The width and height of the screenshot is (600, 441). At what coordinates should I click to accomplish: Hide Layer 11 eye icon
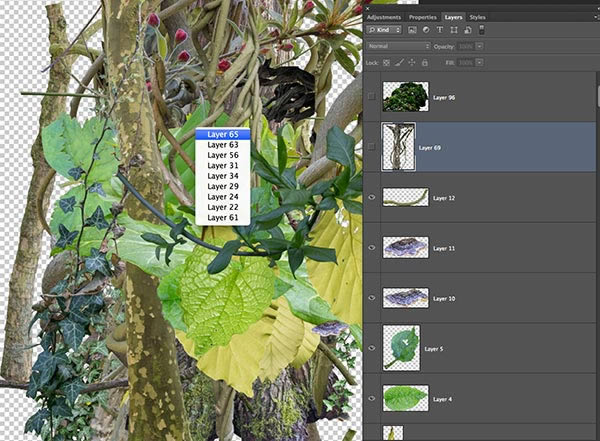click(372, 248)
